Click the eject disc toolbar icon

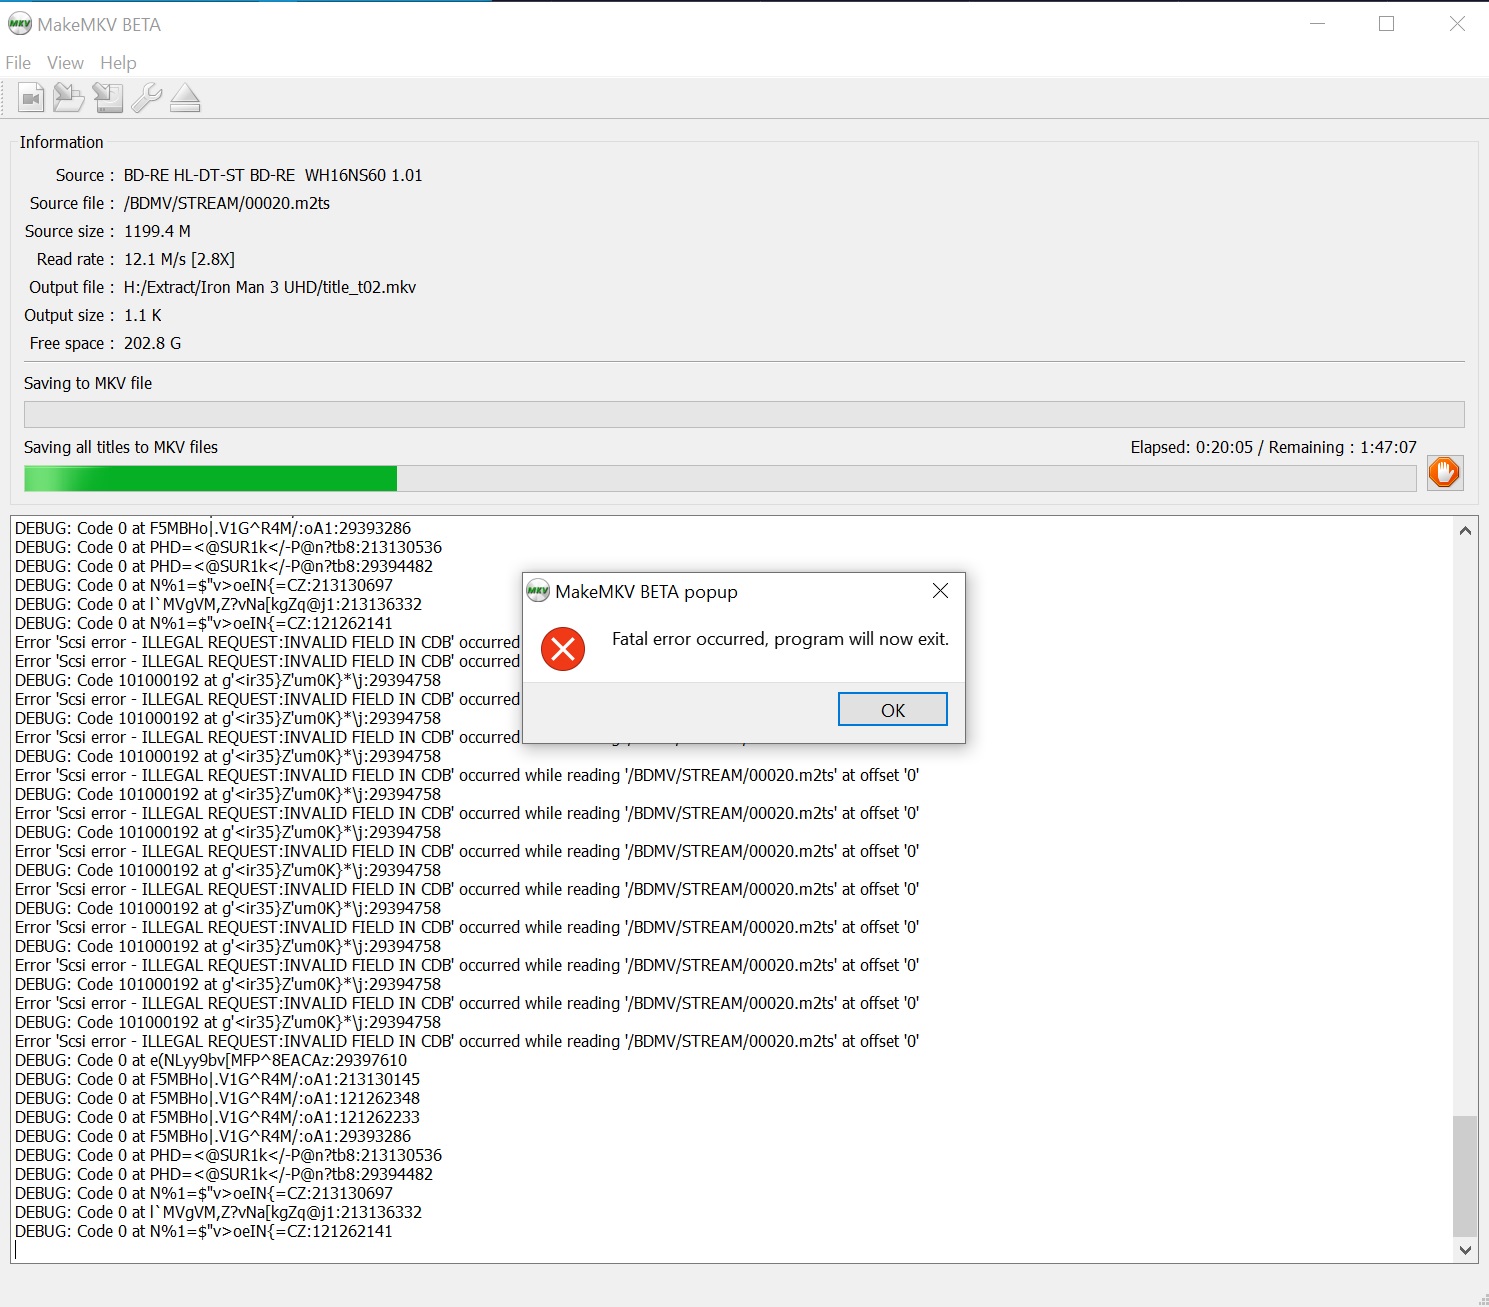point(185,98)
